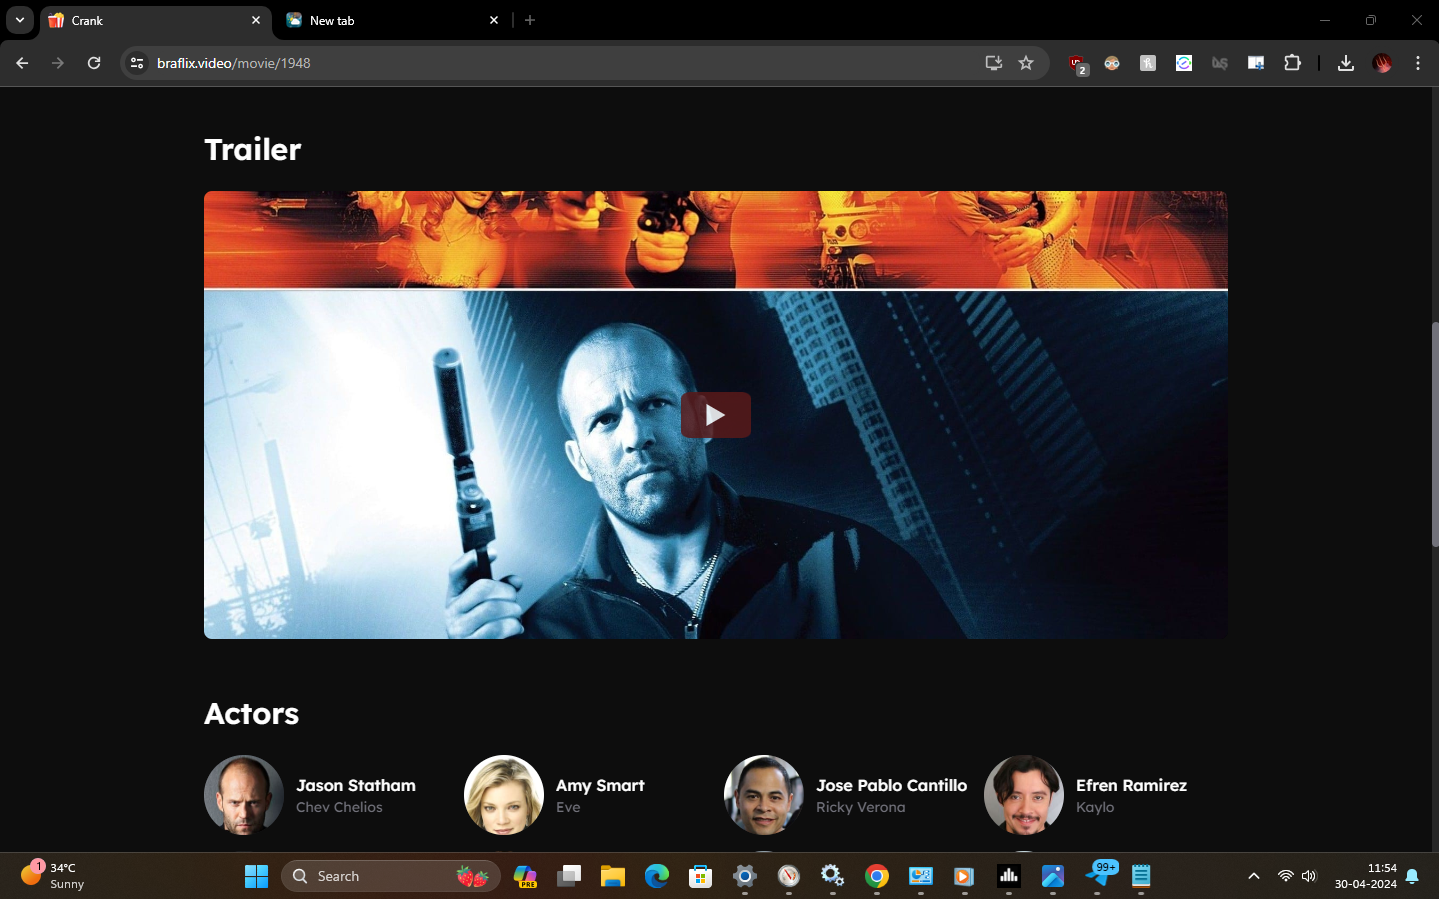Image resolution: width=1439 pixels, height=899 pixels.
Task: Open the greyed-out bS extension icon
Action: tap(1220, 63)
